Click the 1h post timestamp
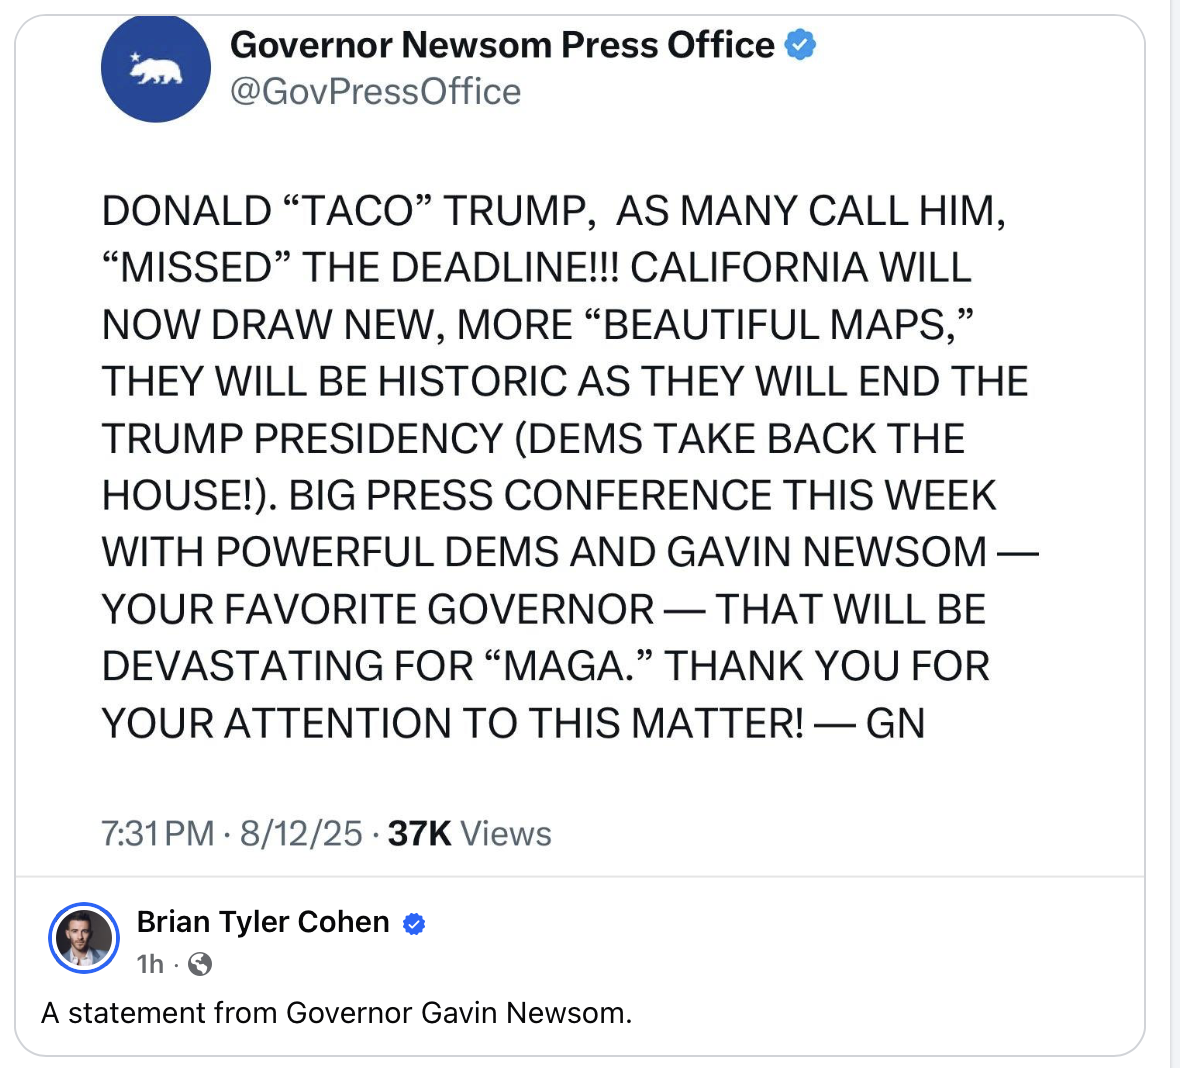The image size is (1180, 1068). click(150, 964)
